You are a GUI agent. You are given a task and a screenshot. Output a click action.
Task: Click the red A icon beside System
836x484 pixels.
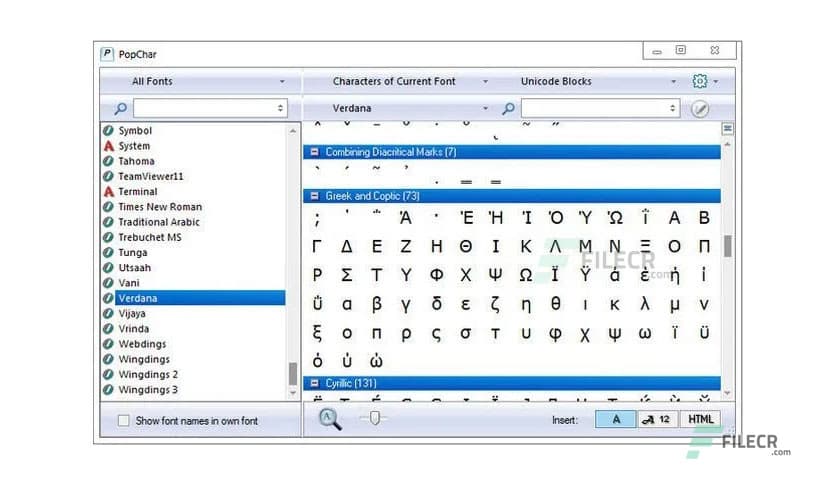click(109, 146)
